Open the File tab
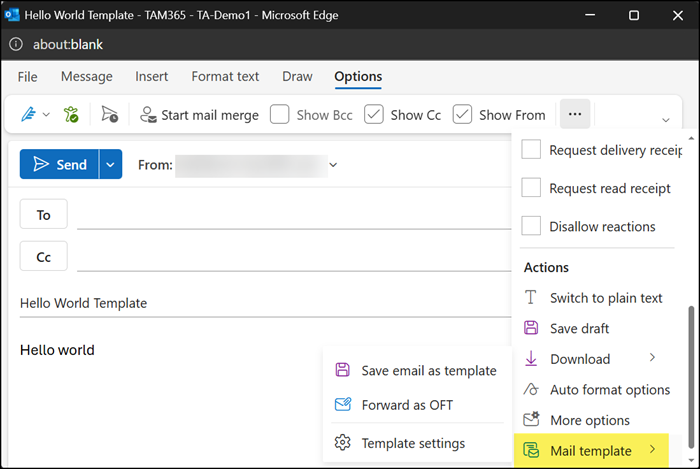Image resolution: width=700 pixels, height=469 pixels. click(x=27, y=77)
